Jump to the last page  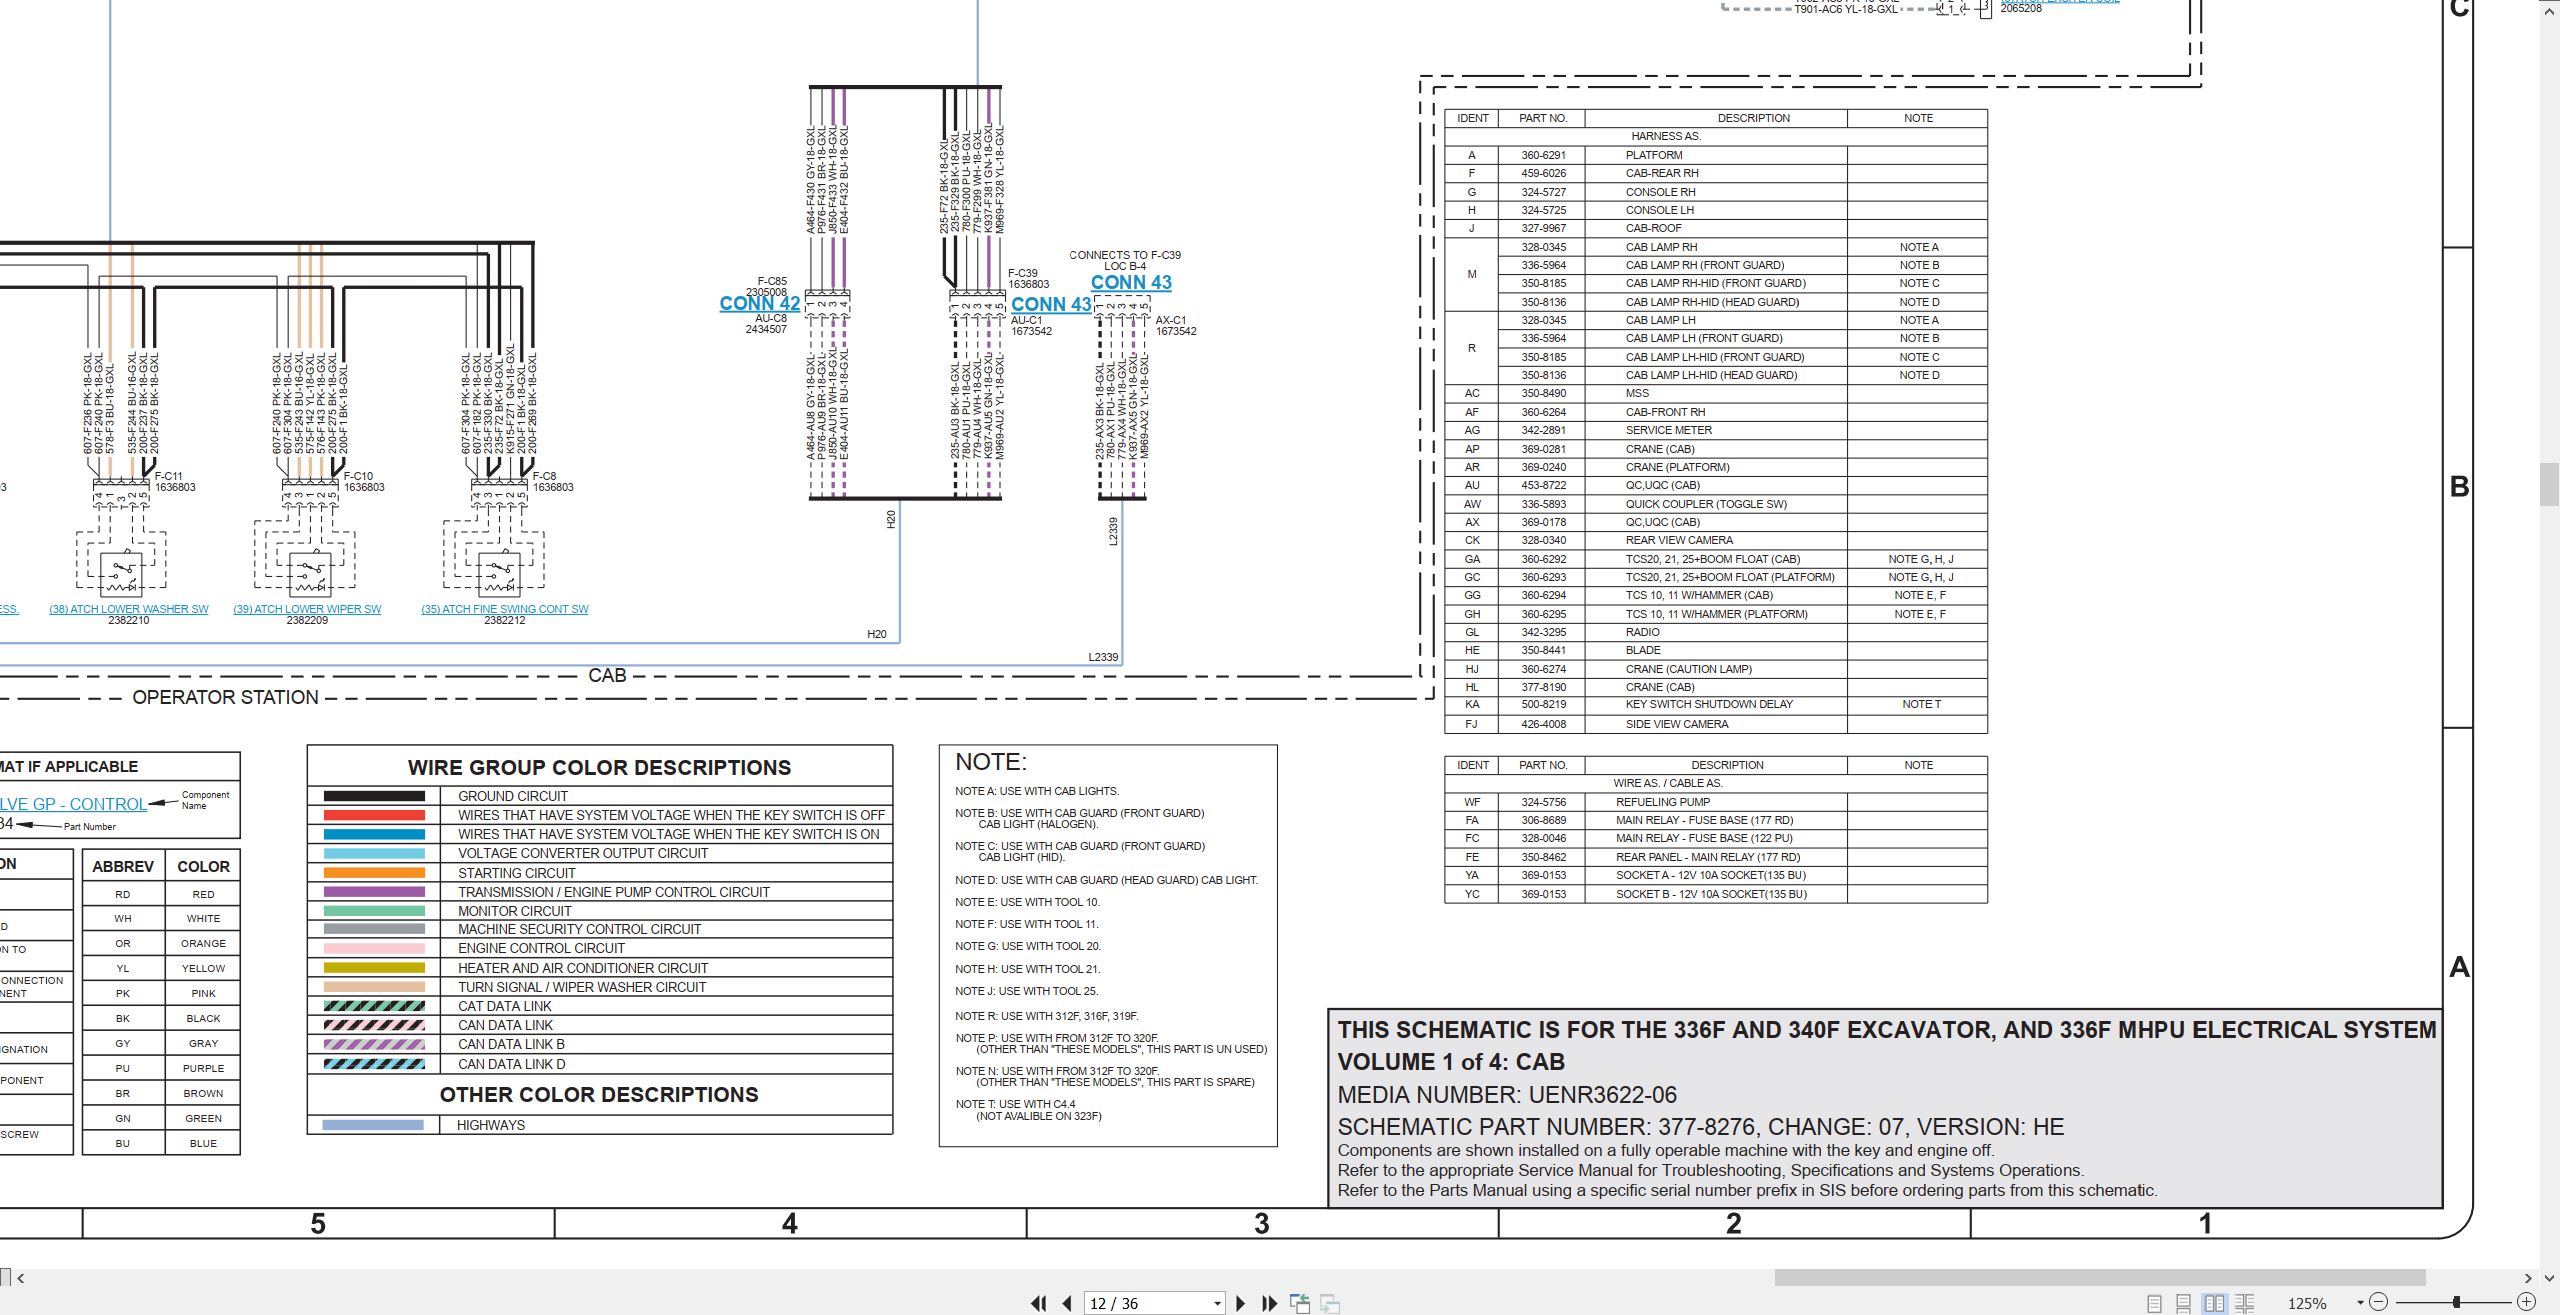point(1269,1303)
